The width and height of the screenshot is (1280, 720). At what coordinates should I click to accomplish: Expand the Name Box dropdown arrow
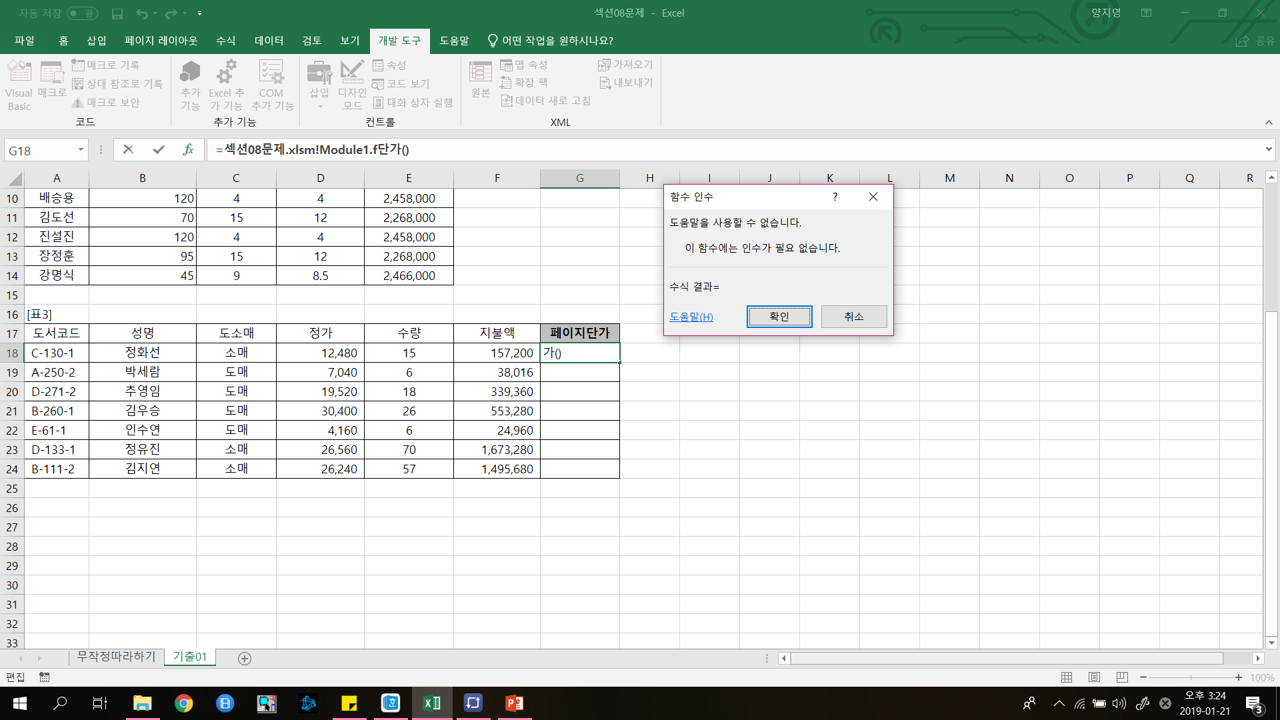81,150
